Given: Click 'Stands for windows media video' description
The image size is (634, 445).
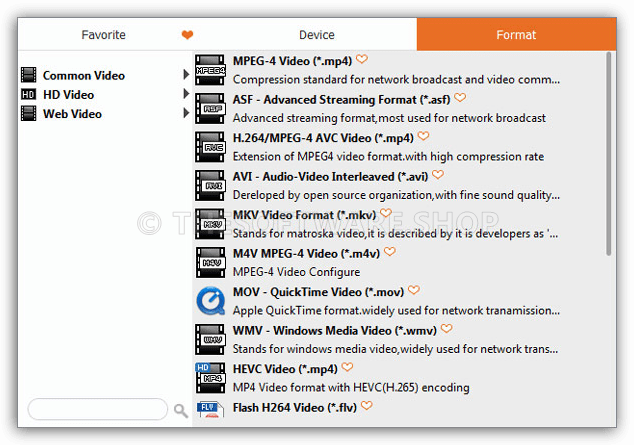Looking at the screenshot, I should tap(395, 349).
